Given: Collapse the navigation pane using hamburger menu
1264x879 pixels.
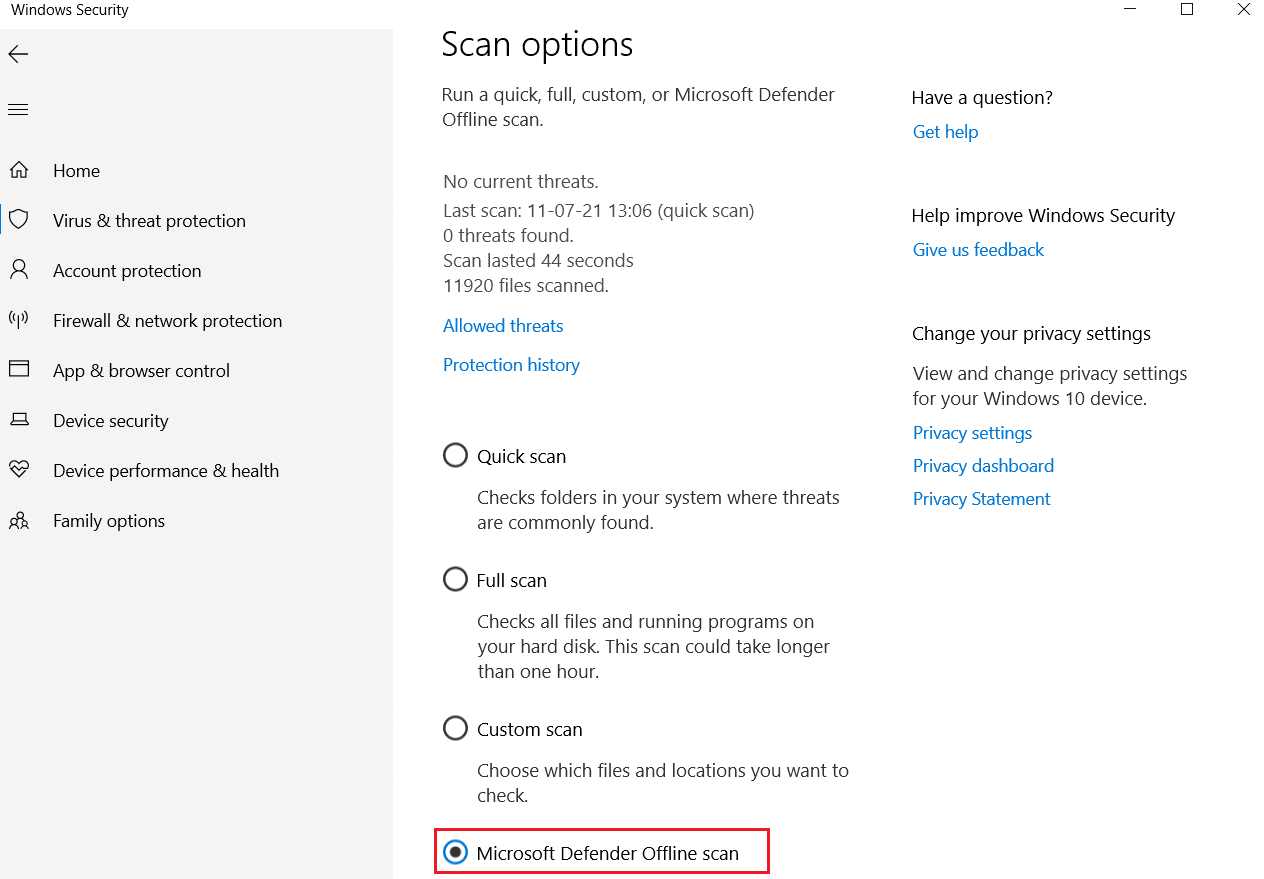Looking at the screenshot, I should [x=18, y=108].
